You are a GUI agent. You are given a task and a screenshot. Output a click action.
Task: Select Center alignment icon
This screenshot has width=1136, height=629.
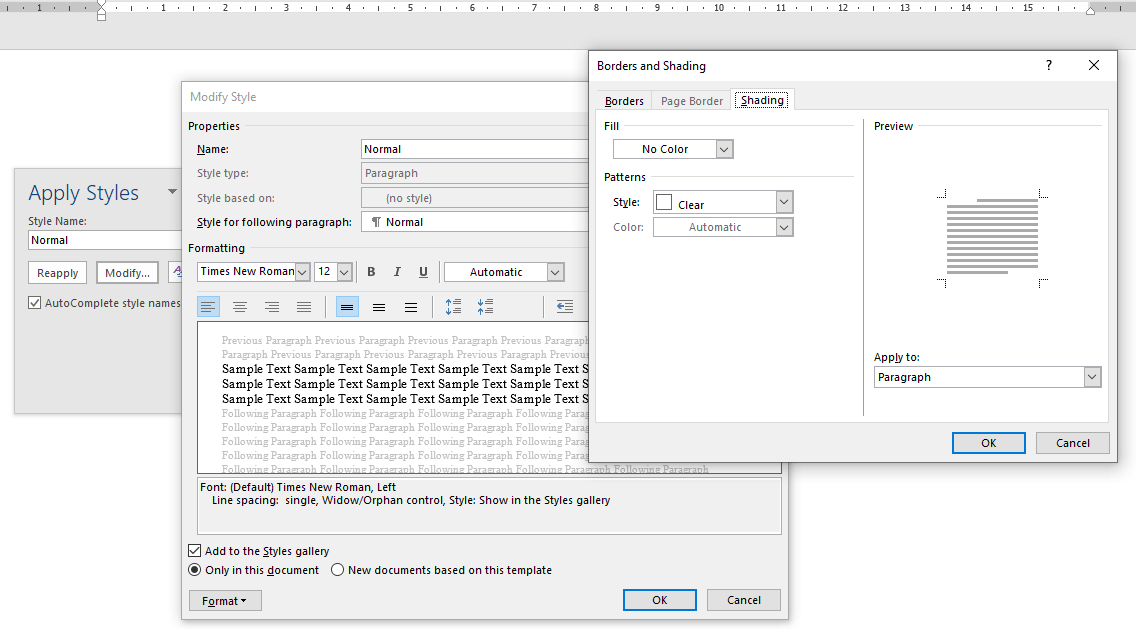point(240,307)
